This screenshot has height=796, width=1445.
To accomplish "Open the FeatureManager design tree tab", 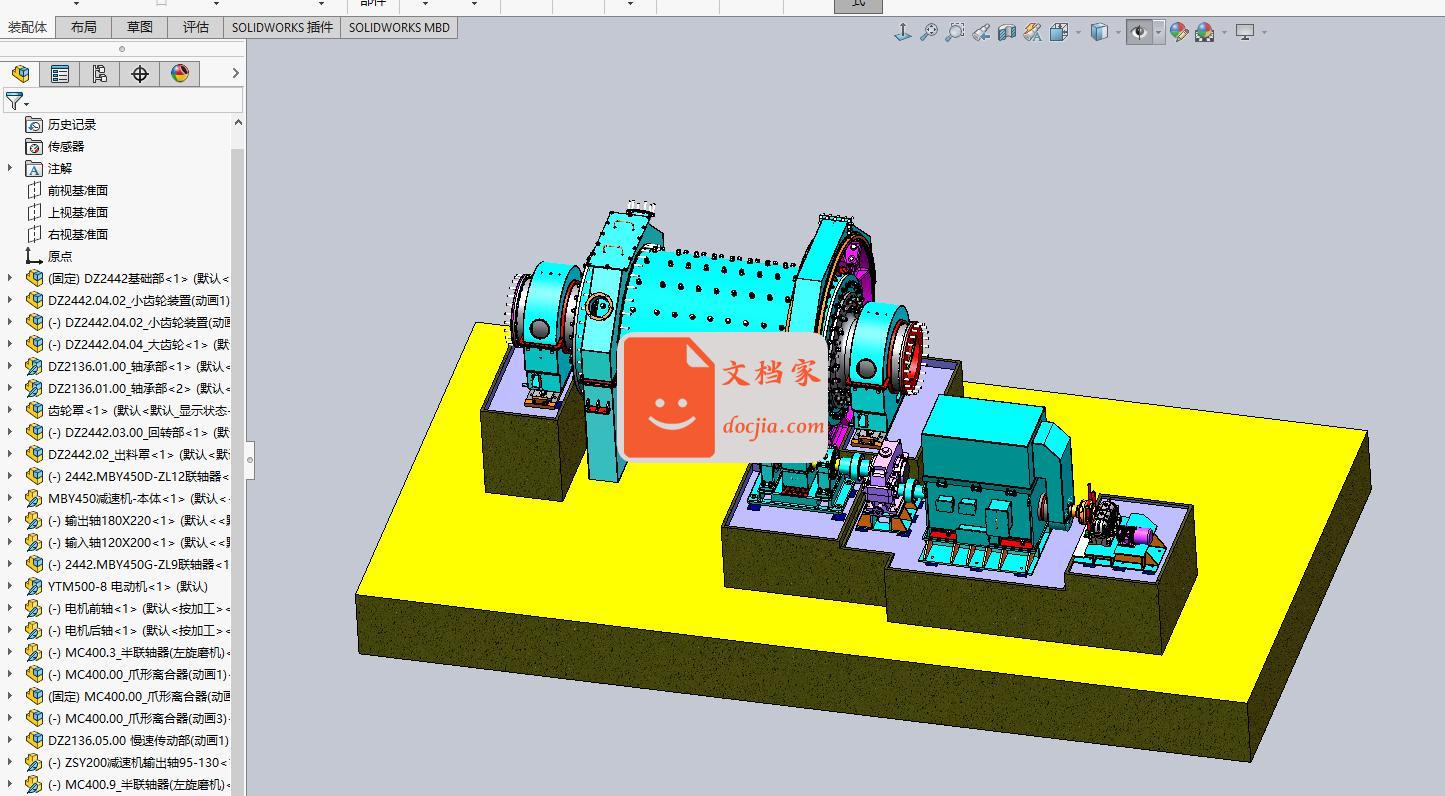I will (20, 74).
